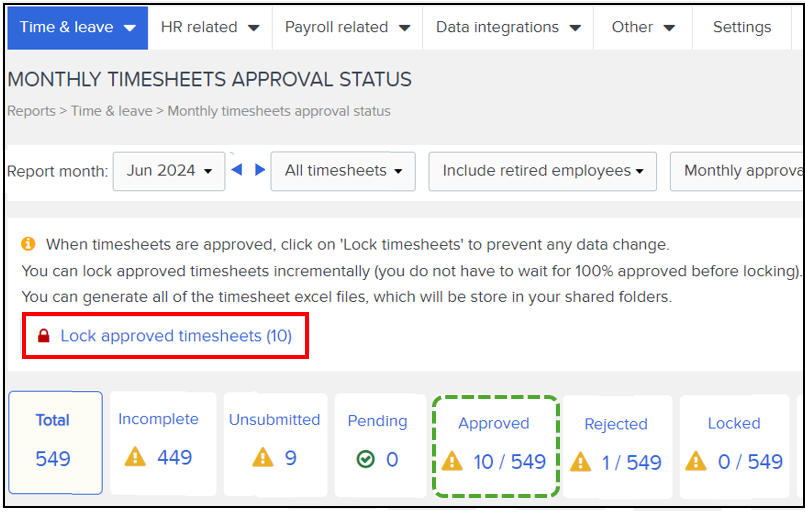Click the green checkmark in Pending card

[x=365, y=459]
